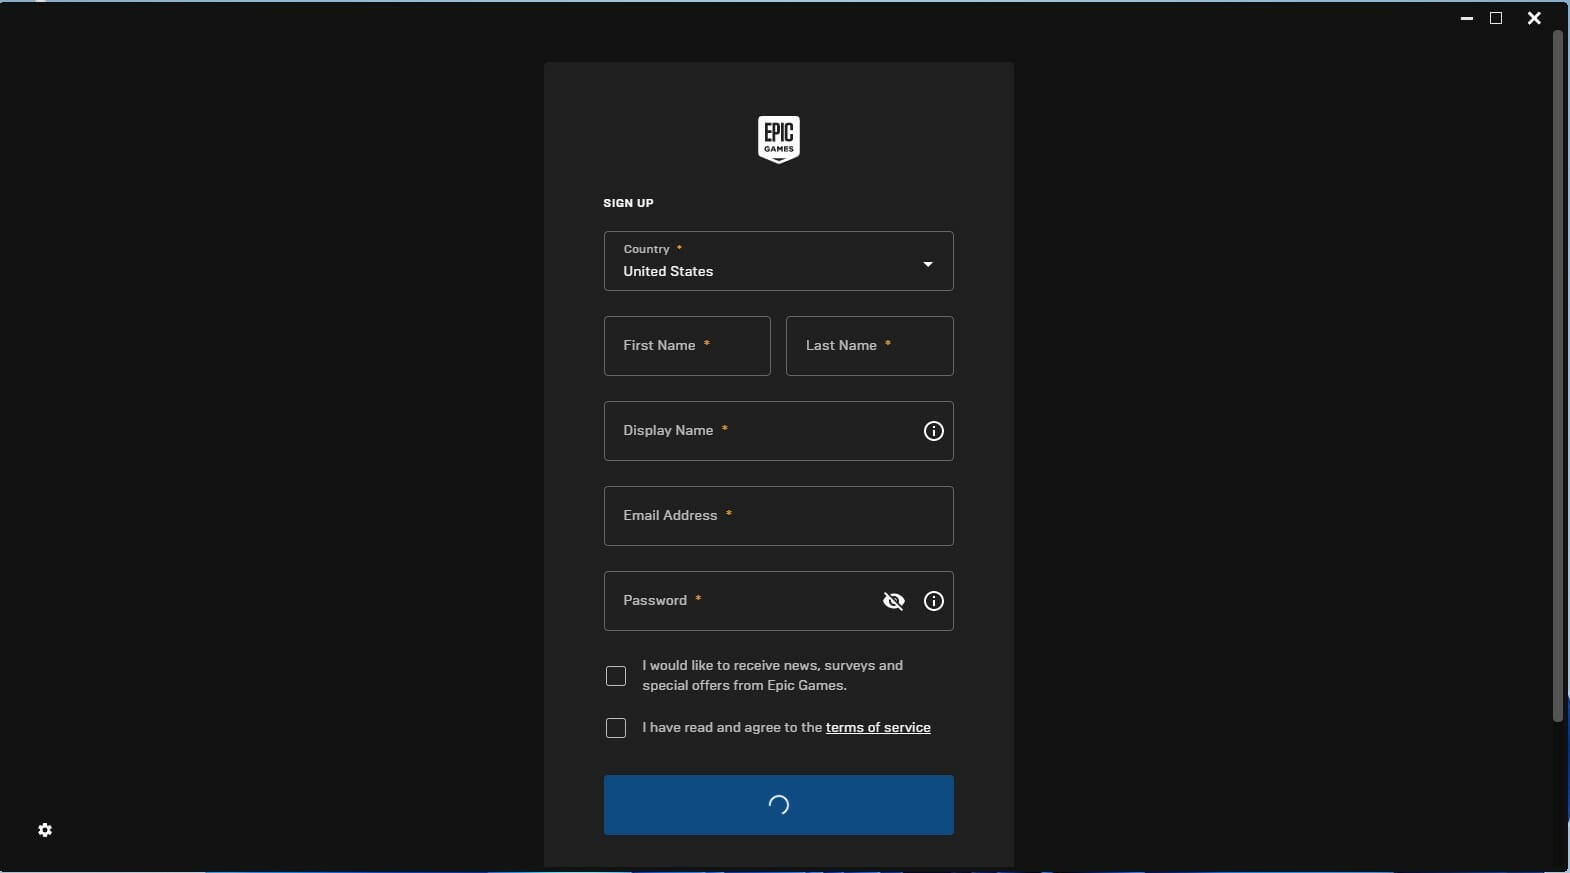Check the terms of service agreement box
Screen dimensions: 1570x873
coord(616,728)
